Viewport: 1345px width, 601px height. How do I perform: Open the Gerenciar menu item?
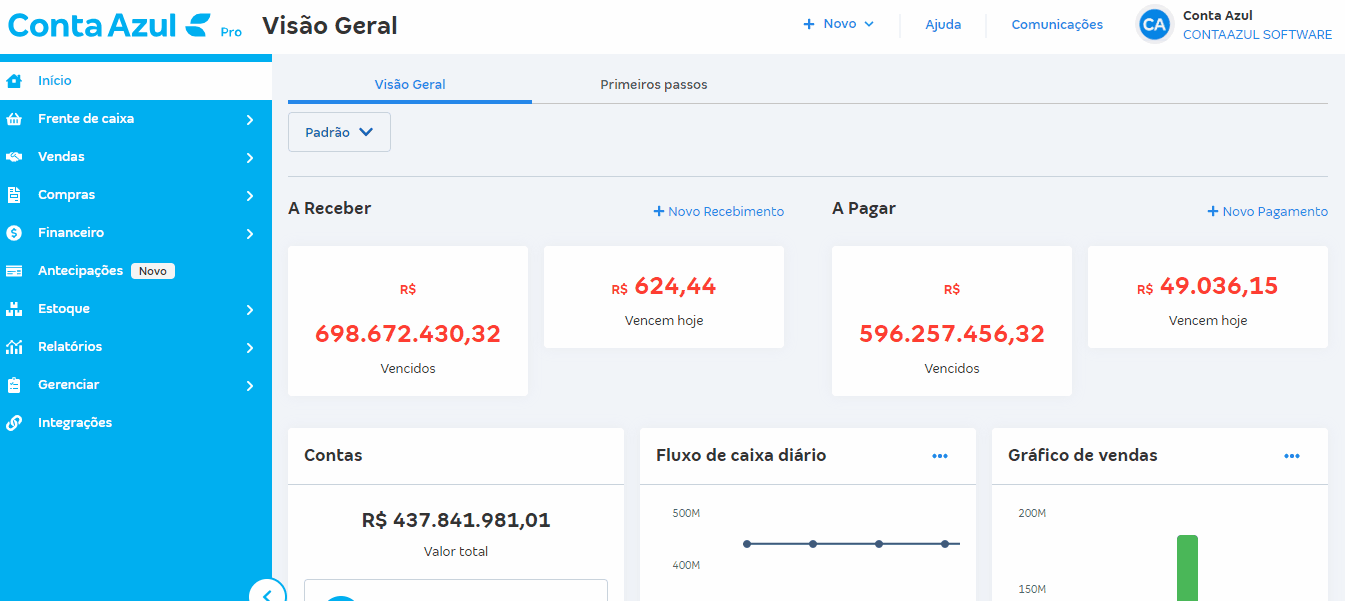point(136,385)
